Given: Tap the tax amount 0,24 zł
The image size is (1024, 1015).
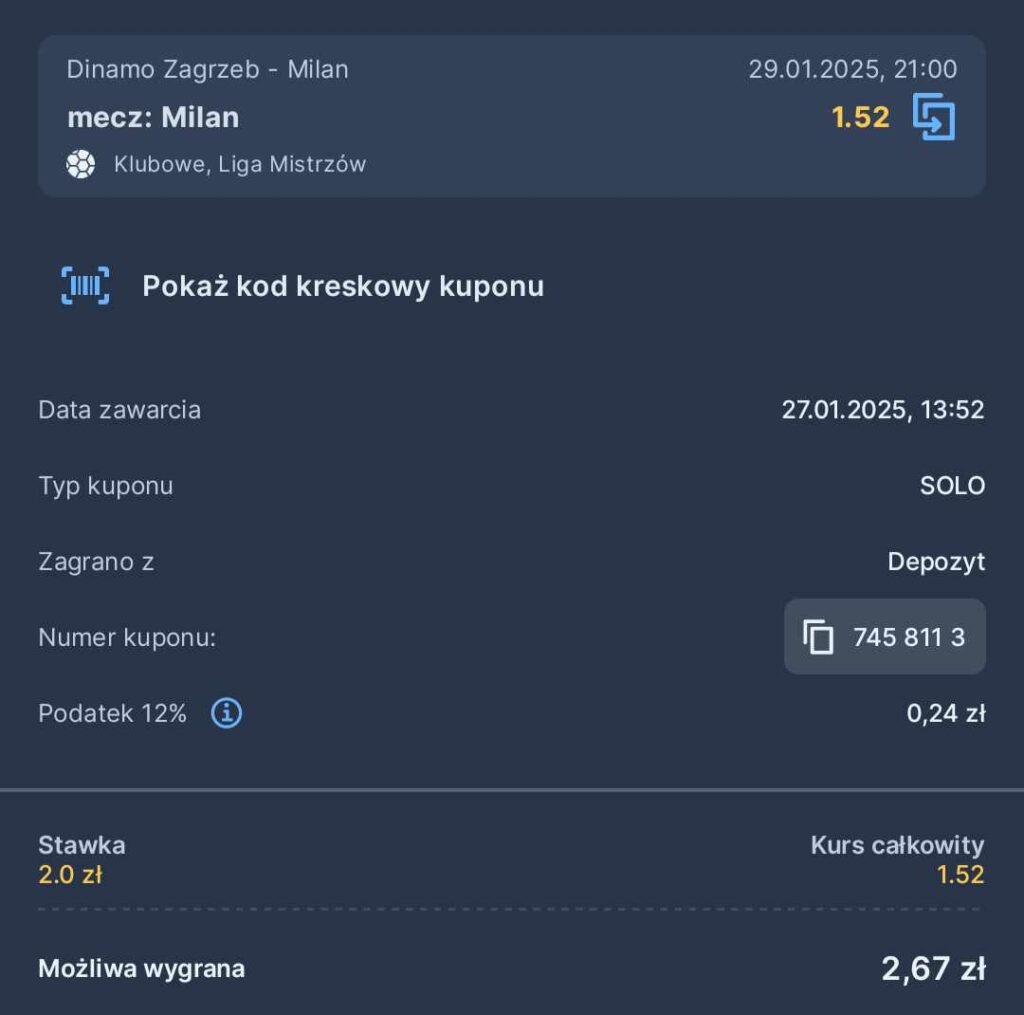Looking at the screenshot, I should (x=946, y=713).
